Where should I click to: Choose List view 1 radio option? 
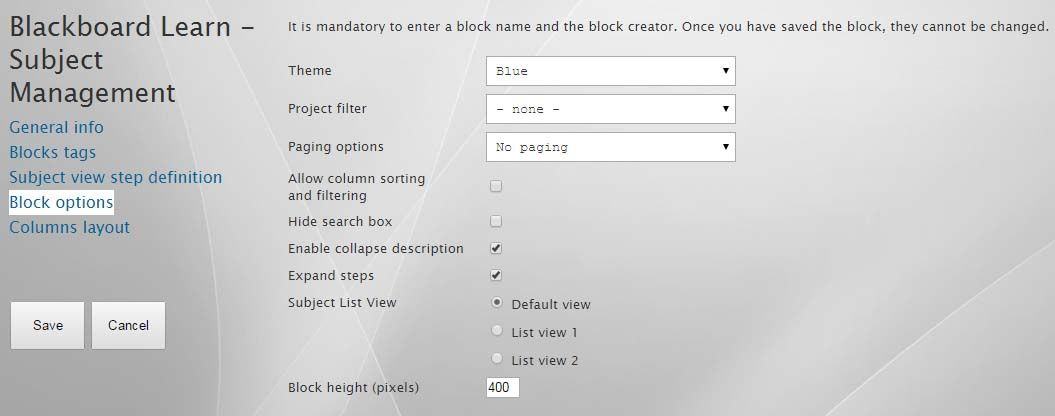[x=497, y=331]
